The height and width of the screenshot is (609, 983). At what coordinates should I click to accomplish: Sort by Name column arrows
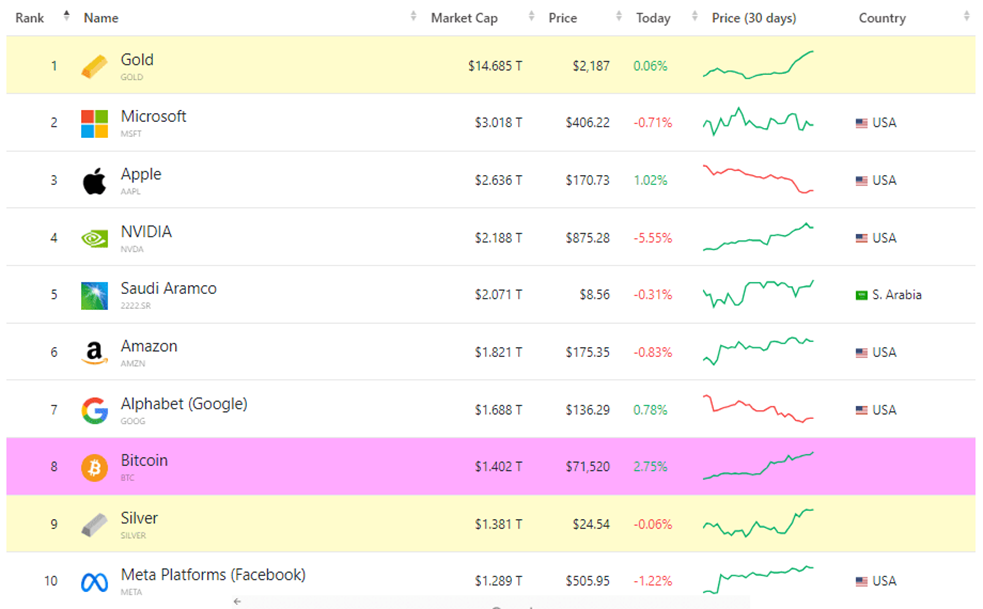click(x=413, y=16)
